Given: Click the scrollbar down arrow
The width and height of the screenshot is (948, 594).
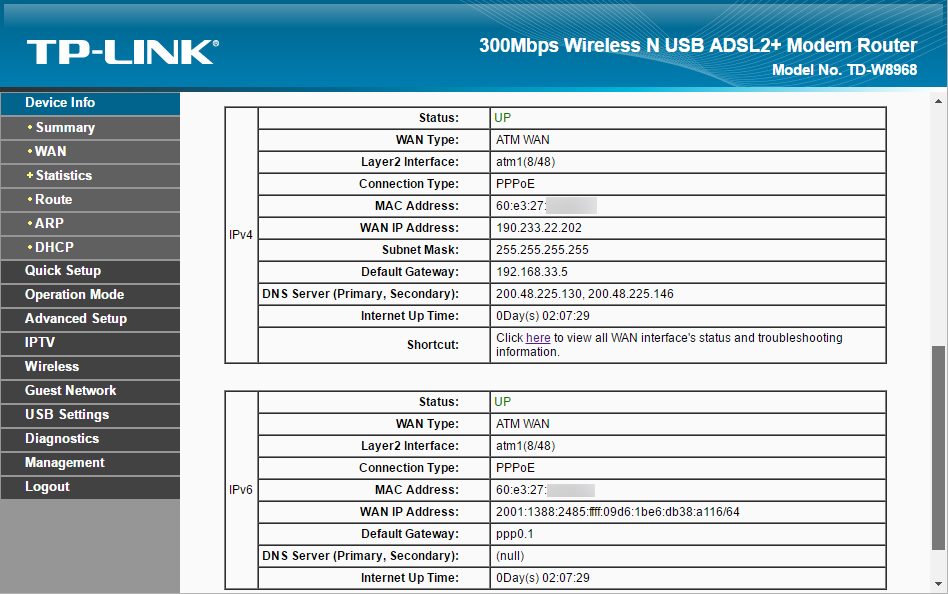Looking at the screenshot, I should click(x=938, y=584).
